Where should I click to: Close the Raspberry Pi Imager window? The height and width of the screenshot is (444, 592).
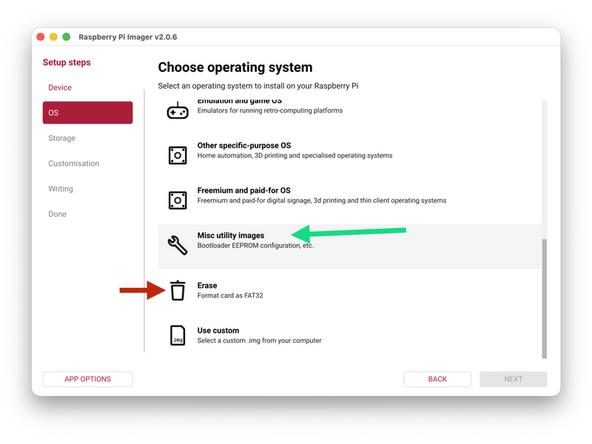[x=41, y=37]
